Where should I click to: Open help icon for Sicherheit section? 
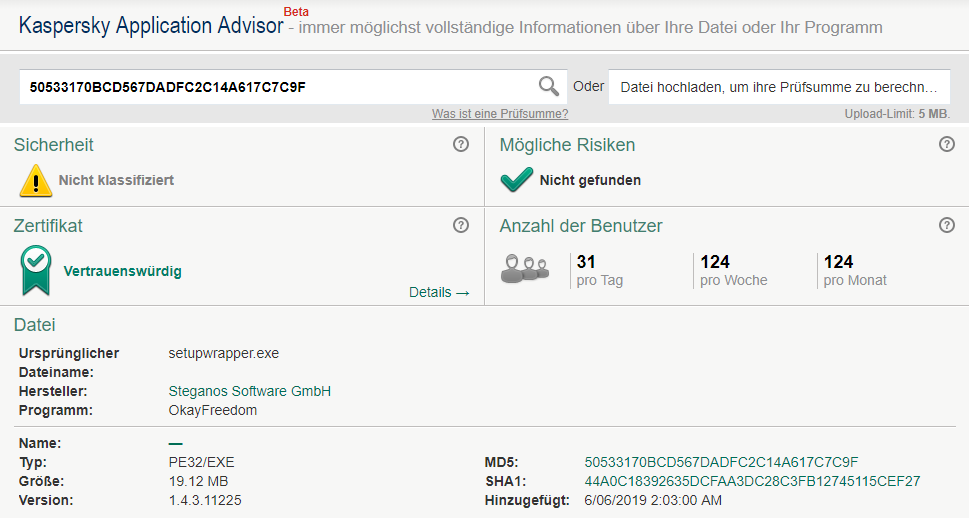(x=461, y=144)
